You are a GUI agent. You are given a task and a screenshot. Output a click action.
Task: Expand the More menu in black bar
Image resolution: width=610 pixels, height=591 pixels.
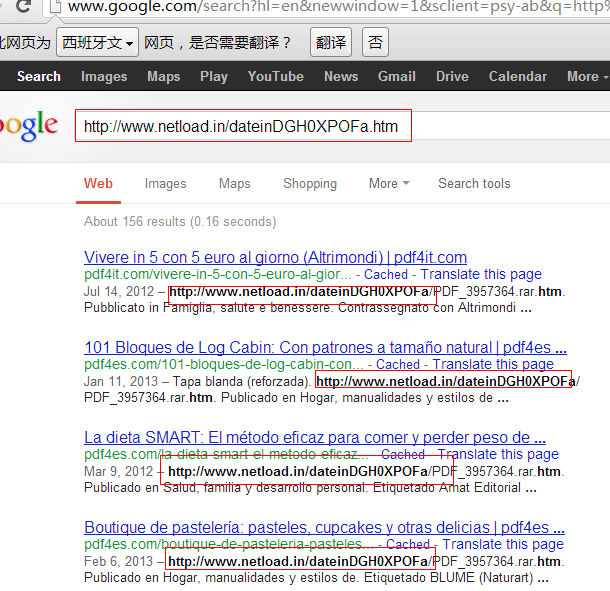(x=587, y=76)
